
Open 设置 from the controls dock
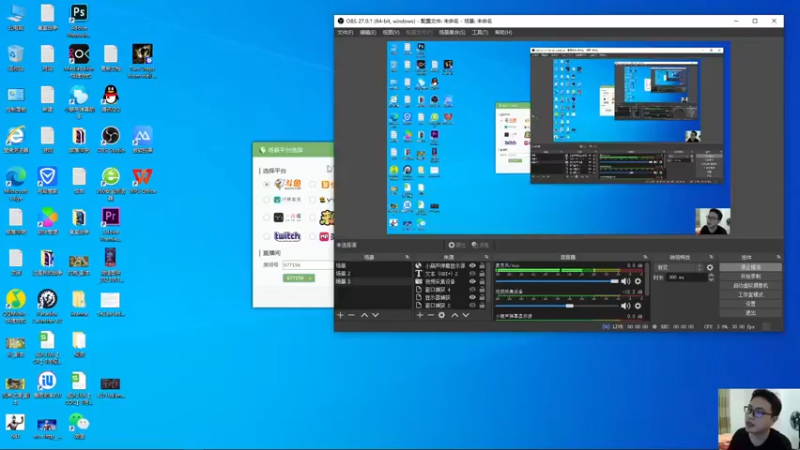tap(750, 304)
